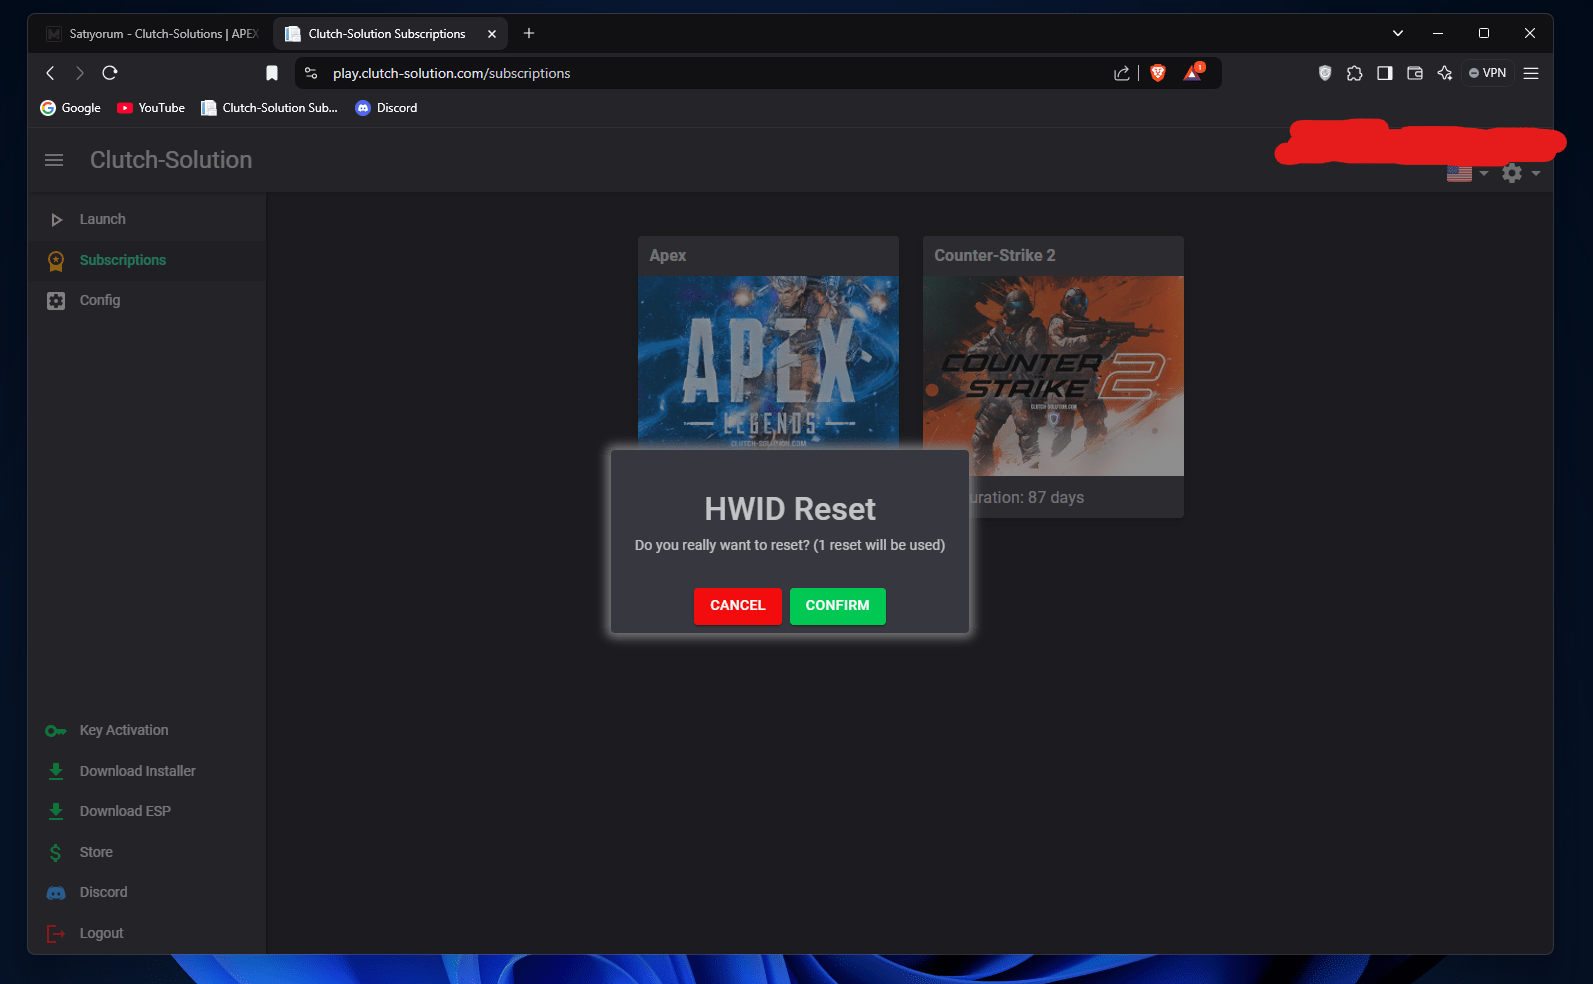Toggle the VPN button

click(1488, 73)
